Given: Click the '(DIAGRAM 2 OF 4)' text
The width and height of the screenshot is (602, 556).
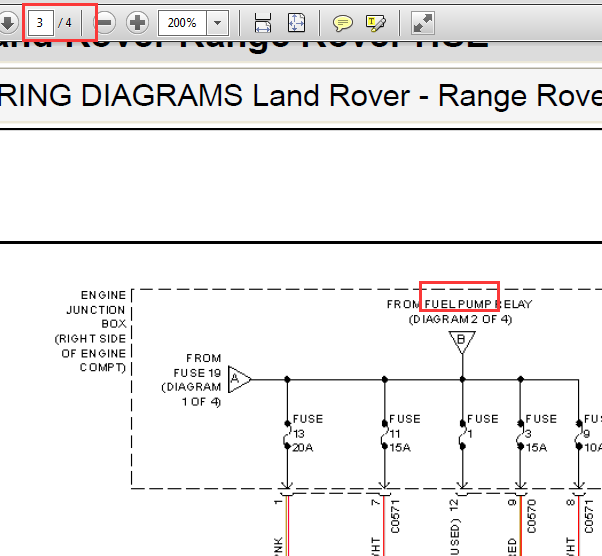Looking at the screenshot, I should point(460,319).
